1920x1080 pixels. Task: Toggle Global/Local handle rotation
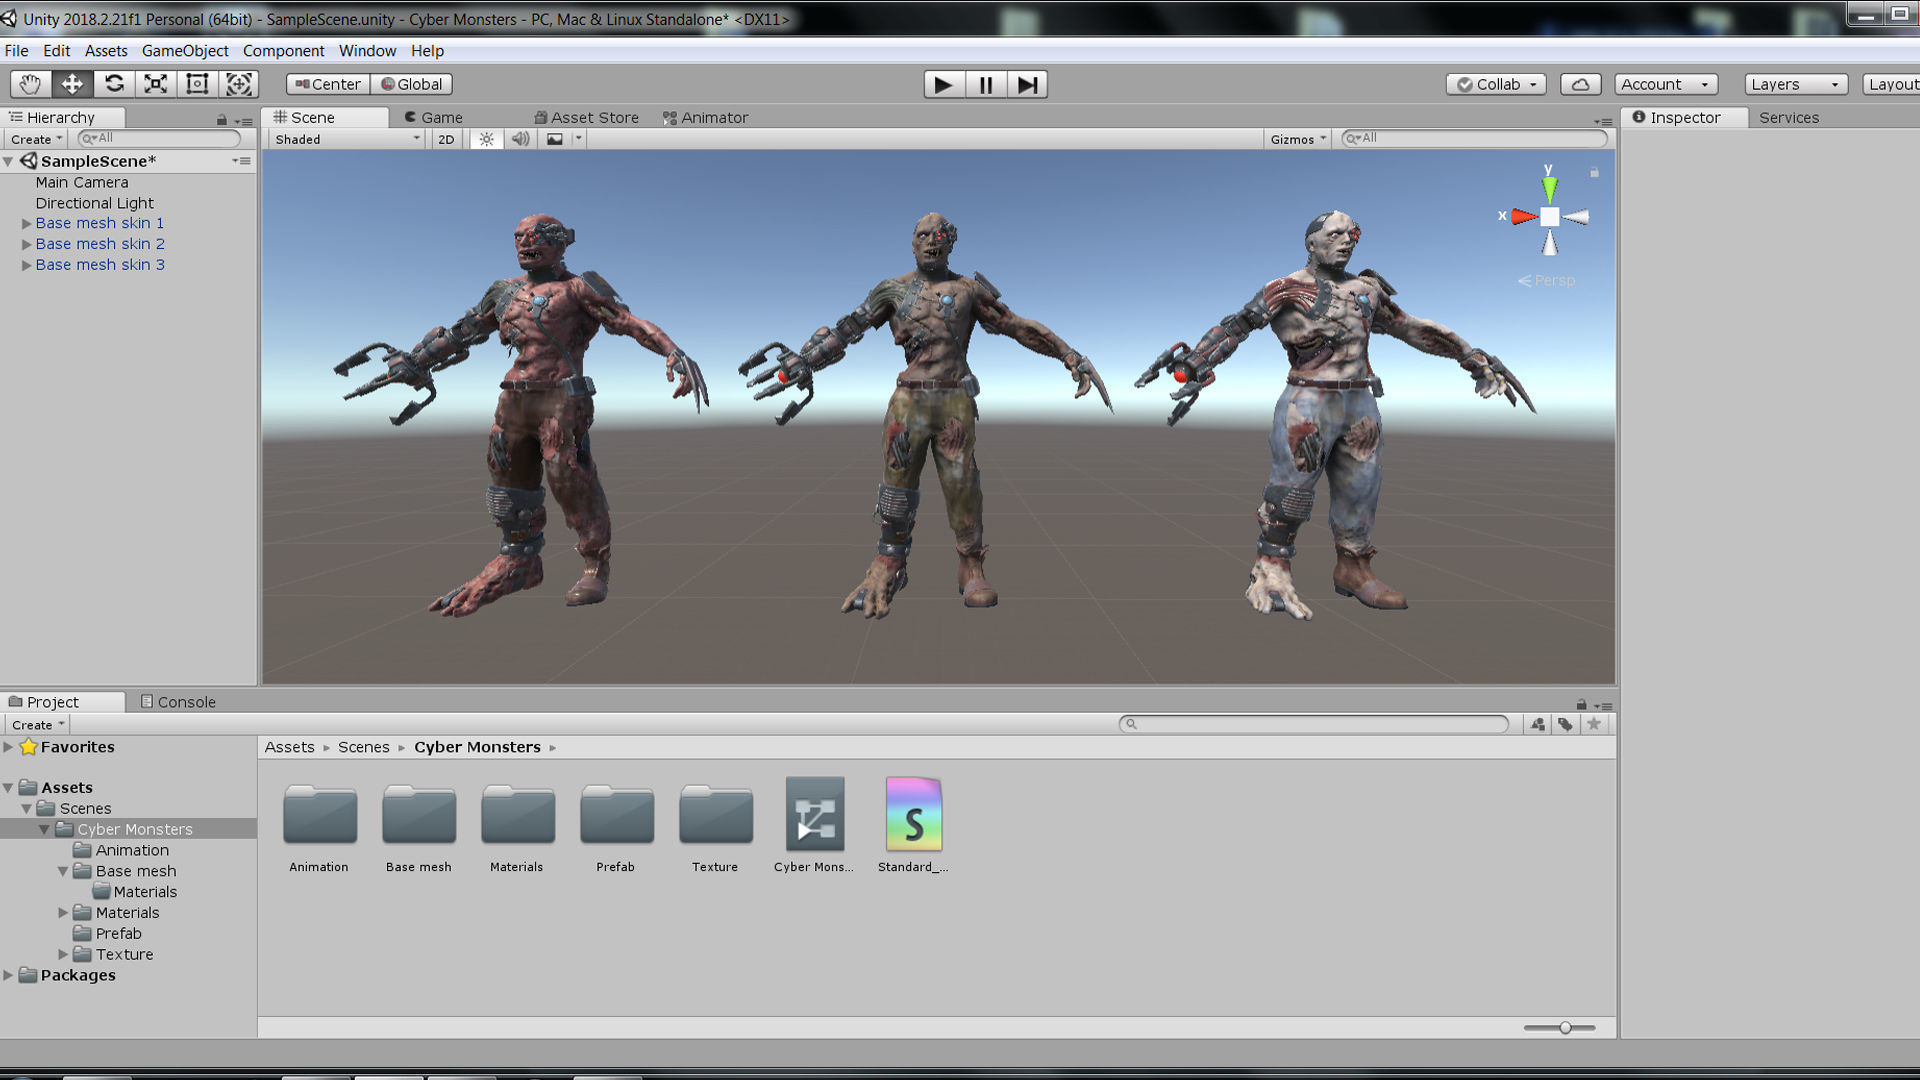tap(411, 84)
